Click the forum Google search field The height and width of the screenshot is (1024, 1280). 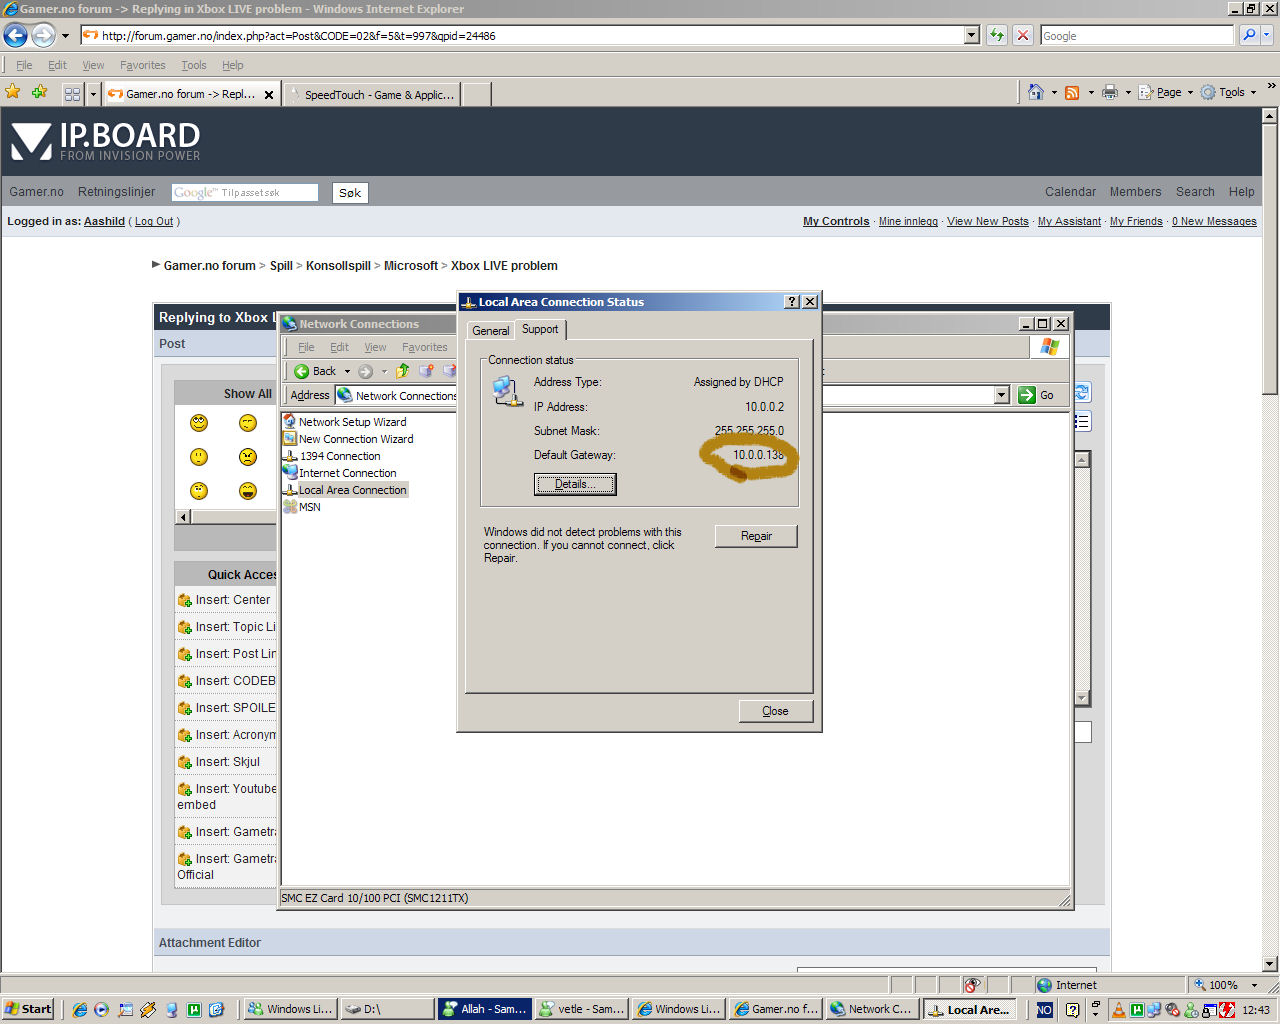[245, 193]
